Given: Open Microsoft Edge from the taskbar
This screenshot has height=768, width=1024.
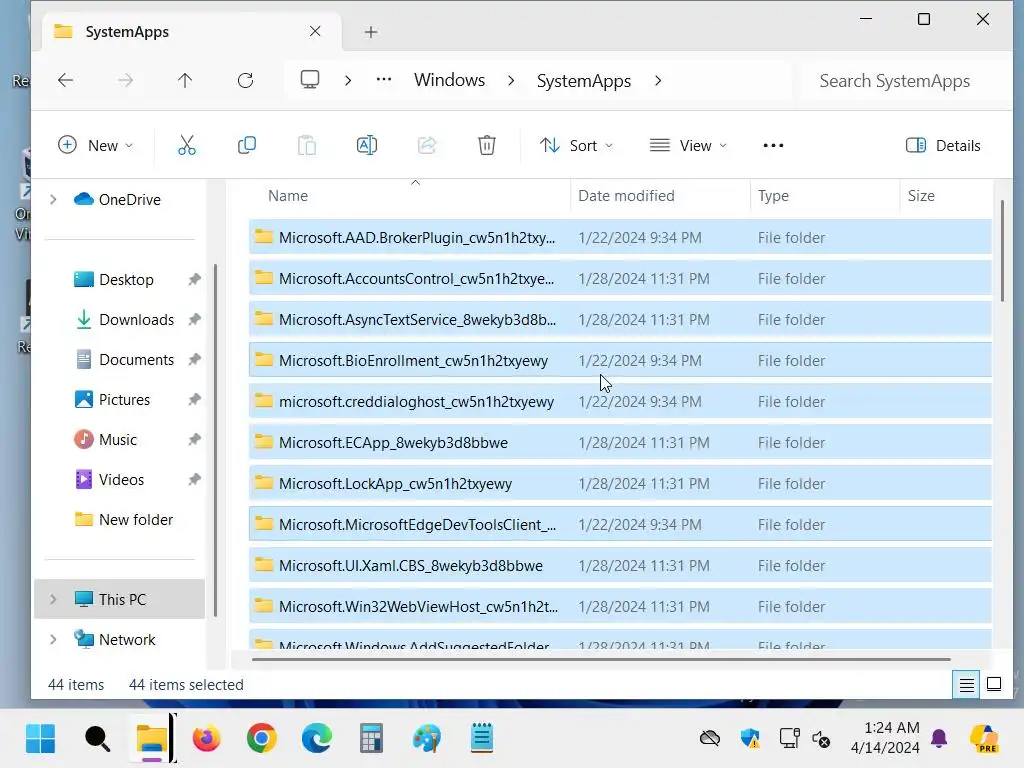Looking at the screenshot, I should pyautogui.click(x=317, y=739).
